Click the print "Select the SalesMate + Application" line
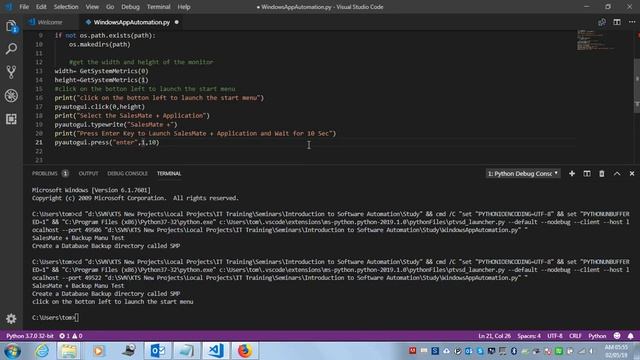 [x=132, y=116]
